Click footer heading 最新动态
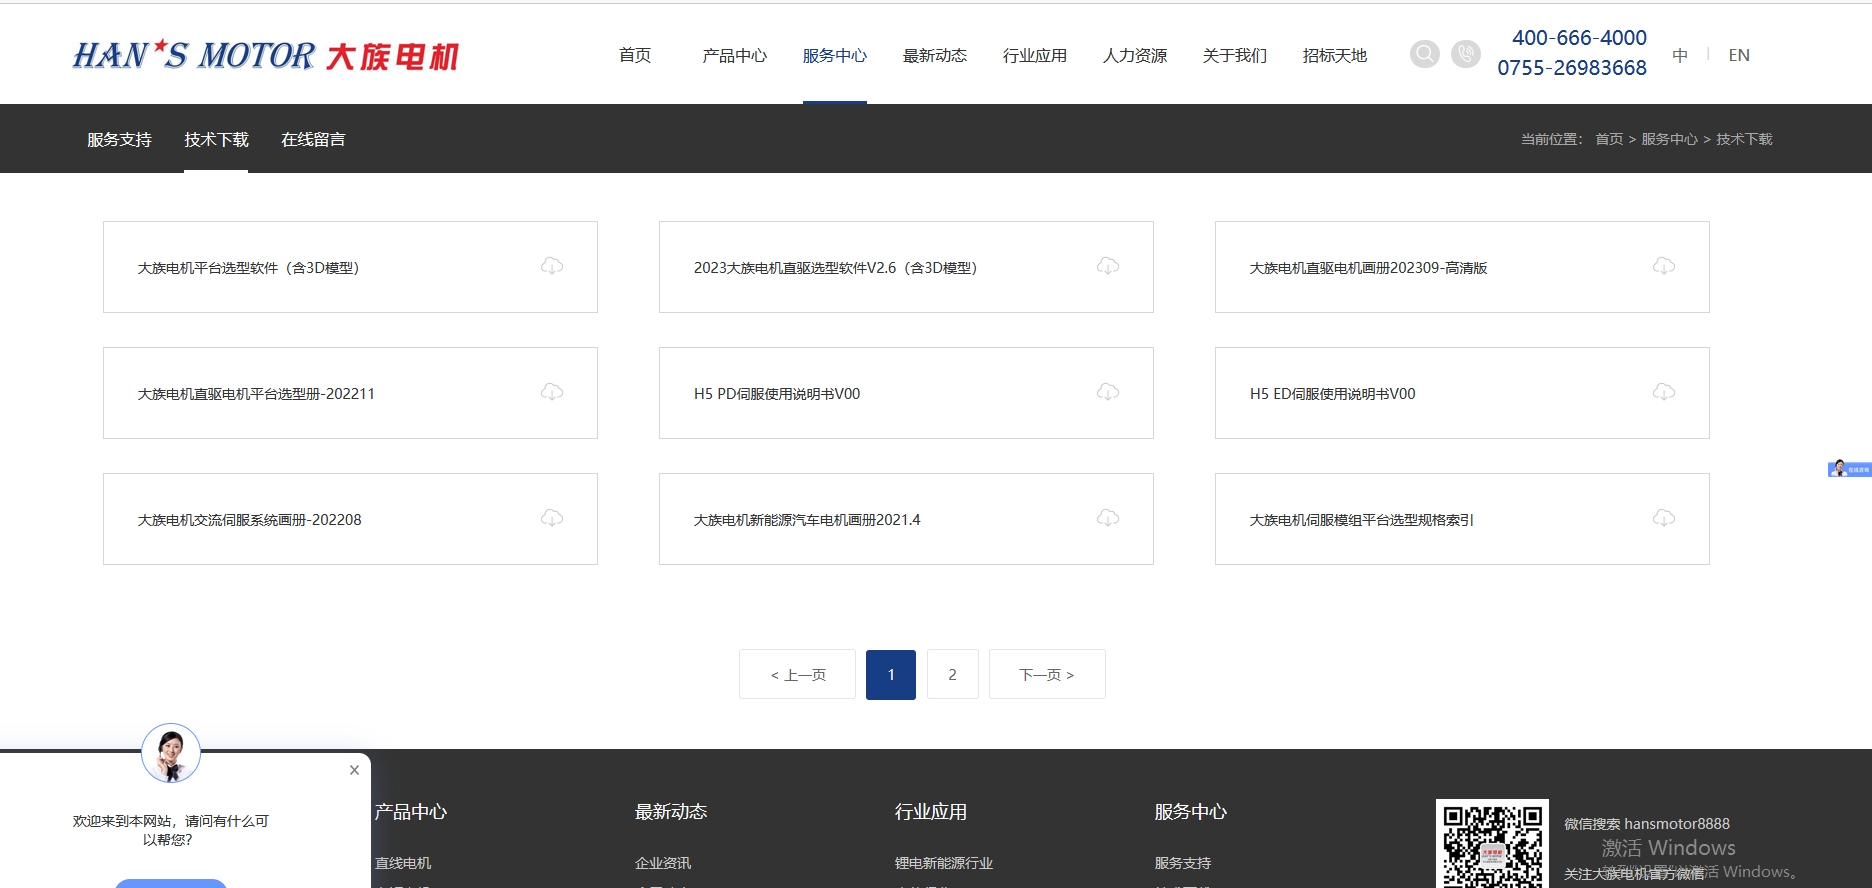 coord(671,812)
